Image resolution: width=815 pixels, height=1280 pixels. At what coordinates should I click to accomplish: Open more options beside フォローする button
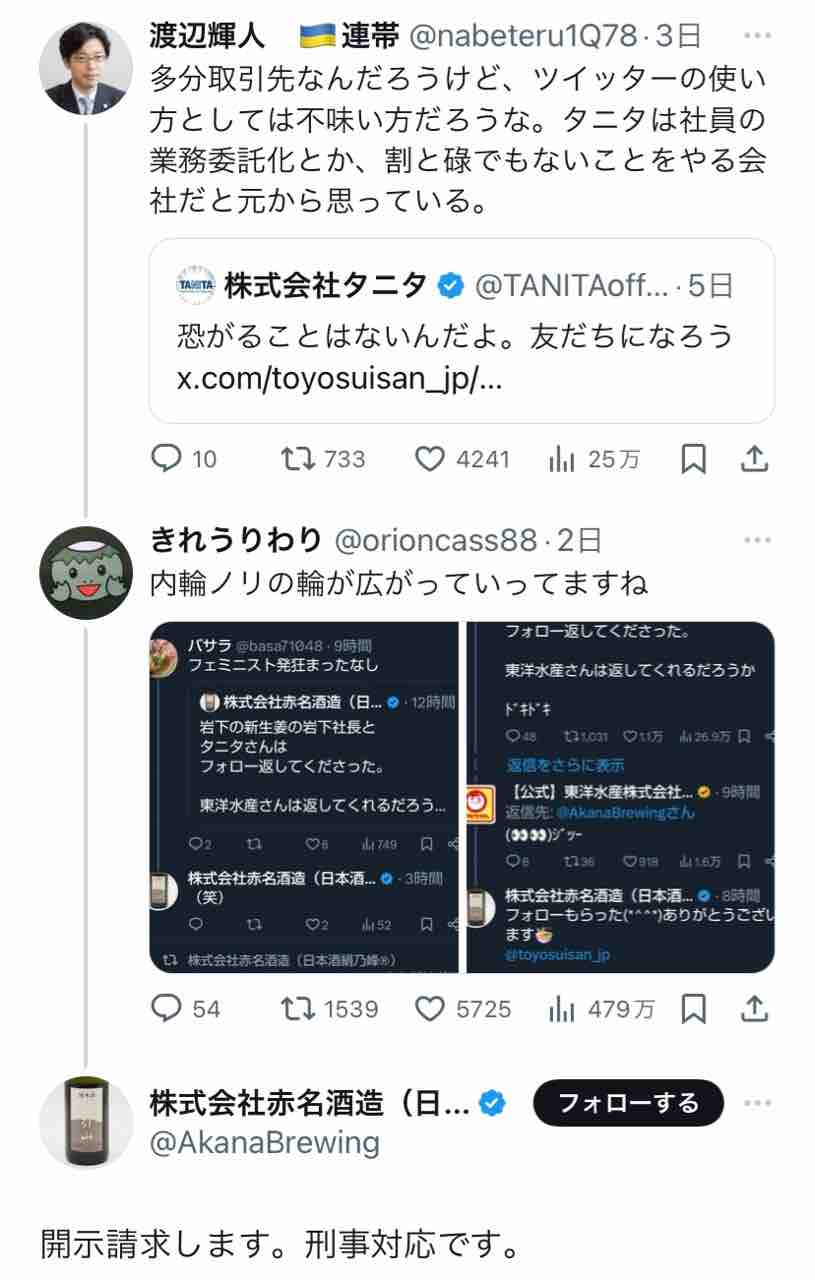(758, 1103)
